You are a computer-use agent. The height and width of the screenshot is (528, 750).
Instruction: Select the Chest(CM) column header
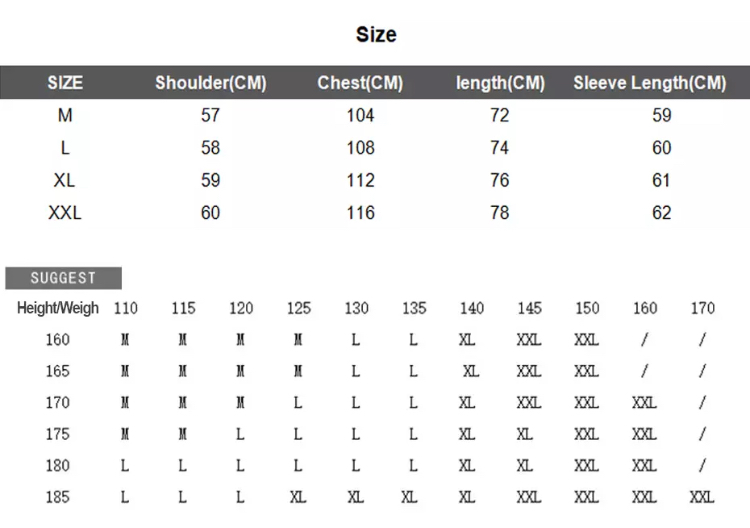click(360, 83)
